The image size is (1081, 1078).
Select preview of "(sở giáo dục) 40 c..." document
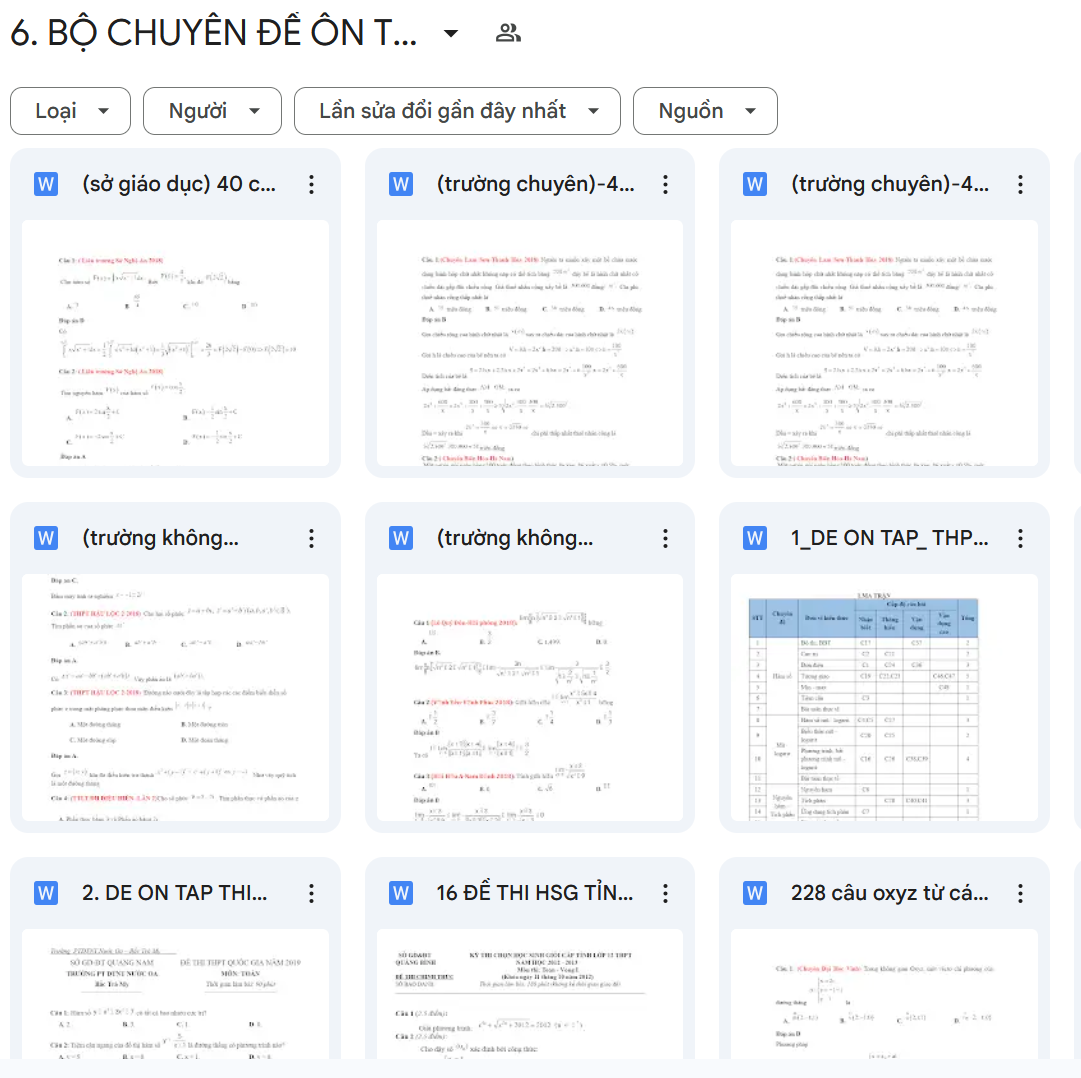point(175,343)
